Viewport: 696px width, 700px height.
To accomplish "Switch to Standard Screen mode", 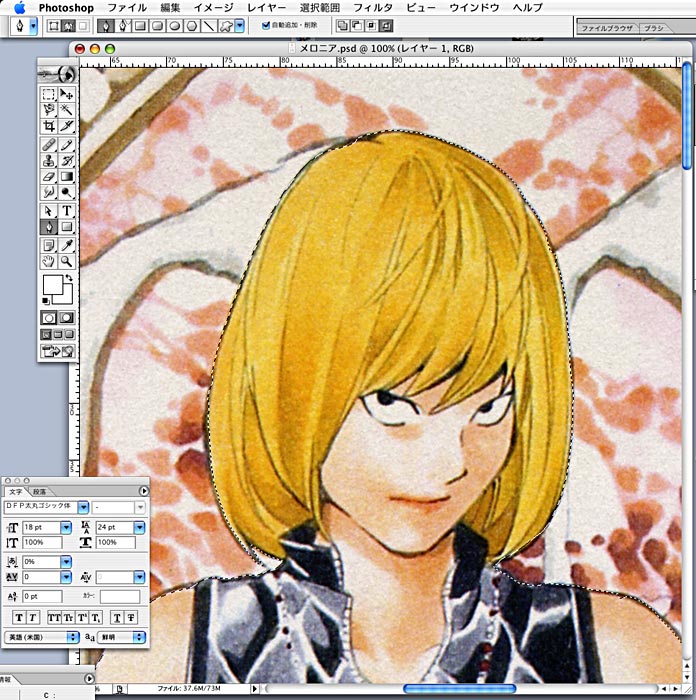I will [x=46, y=334].
